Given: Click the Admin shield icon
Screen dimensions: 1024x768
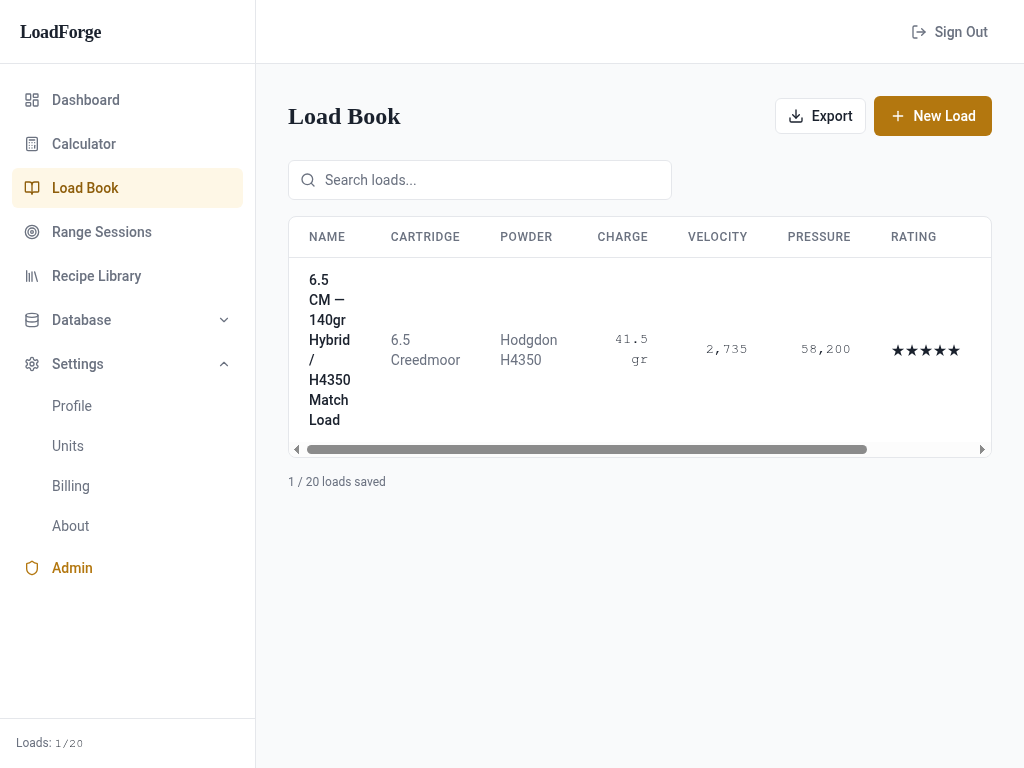Looking at the screenshot, I should tap(32, 568).
